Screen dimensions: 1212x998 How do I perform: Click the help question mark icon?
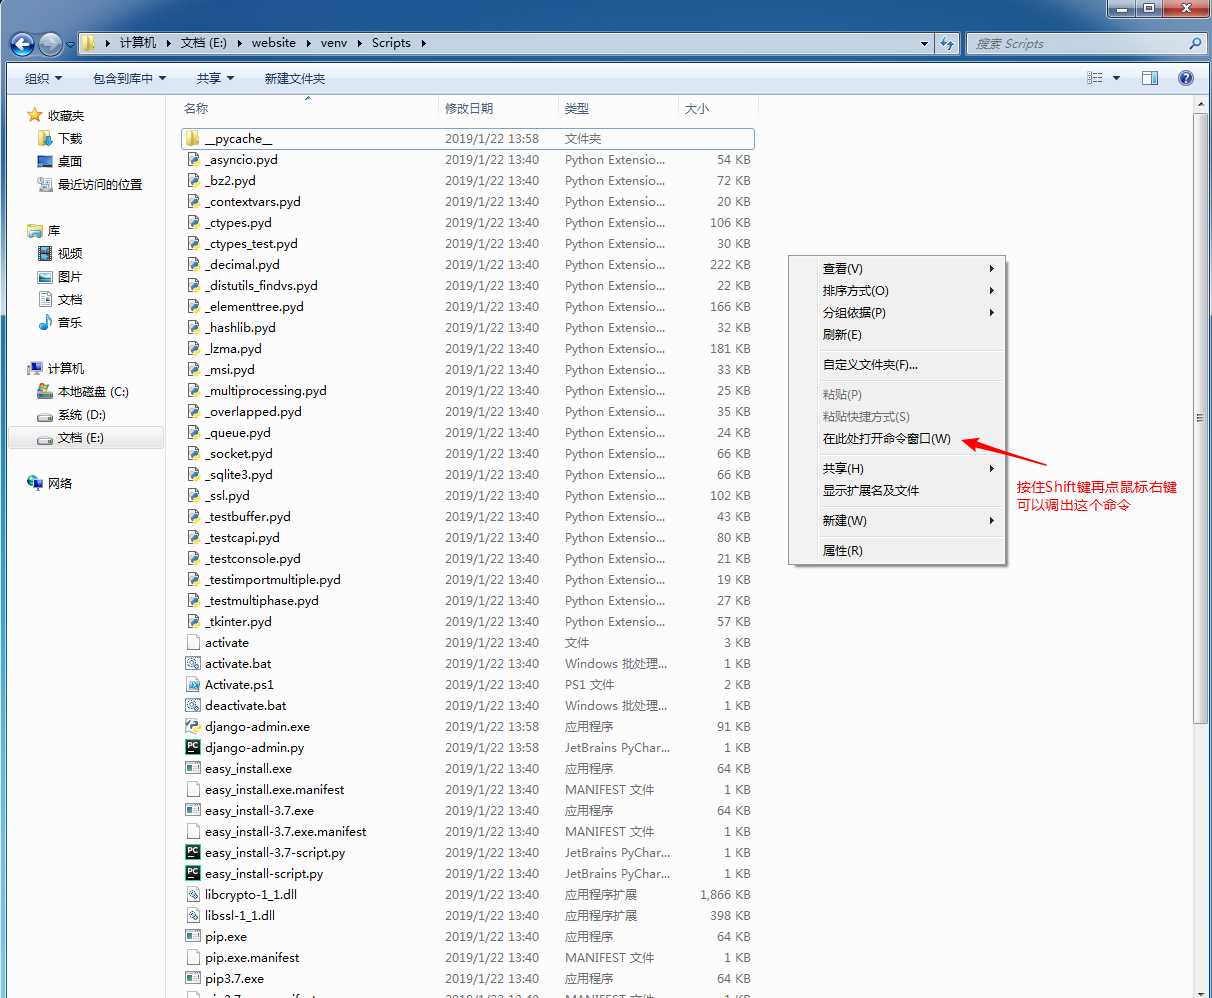pos(1185,78)
